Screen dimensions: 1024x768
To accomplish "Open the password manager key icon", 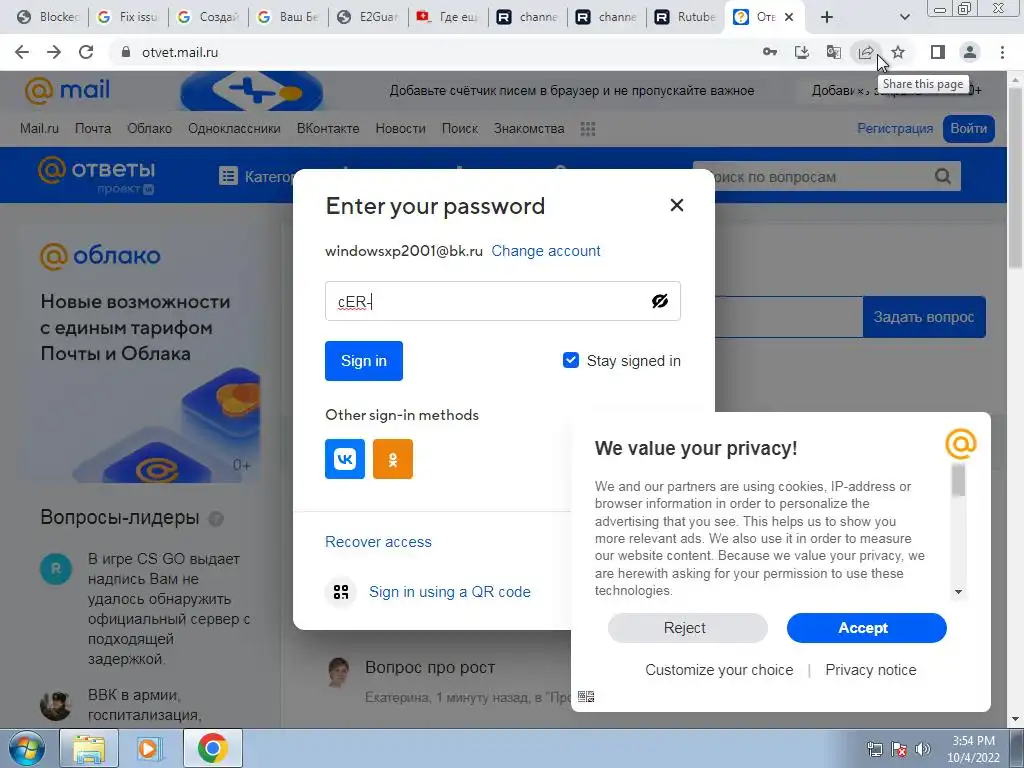I will (770, 52).
